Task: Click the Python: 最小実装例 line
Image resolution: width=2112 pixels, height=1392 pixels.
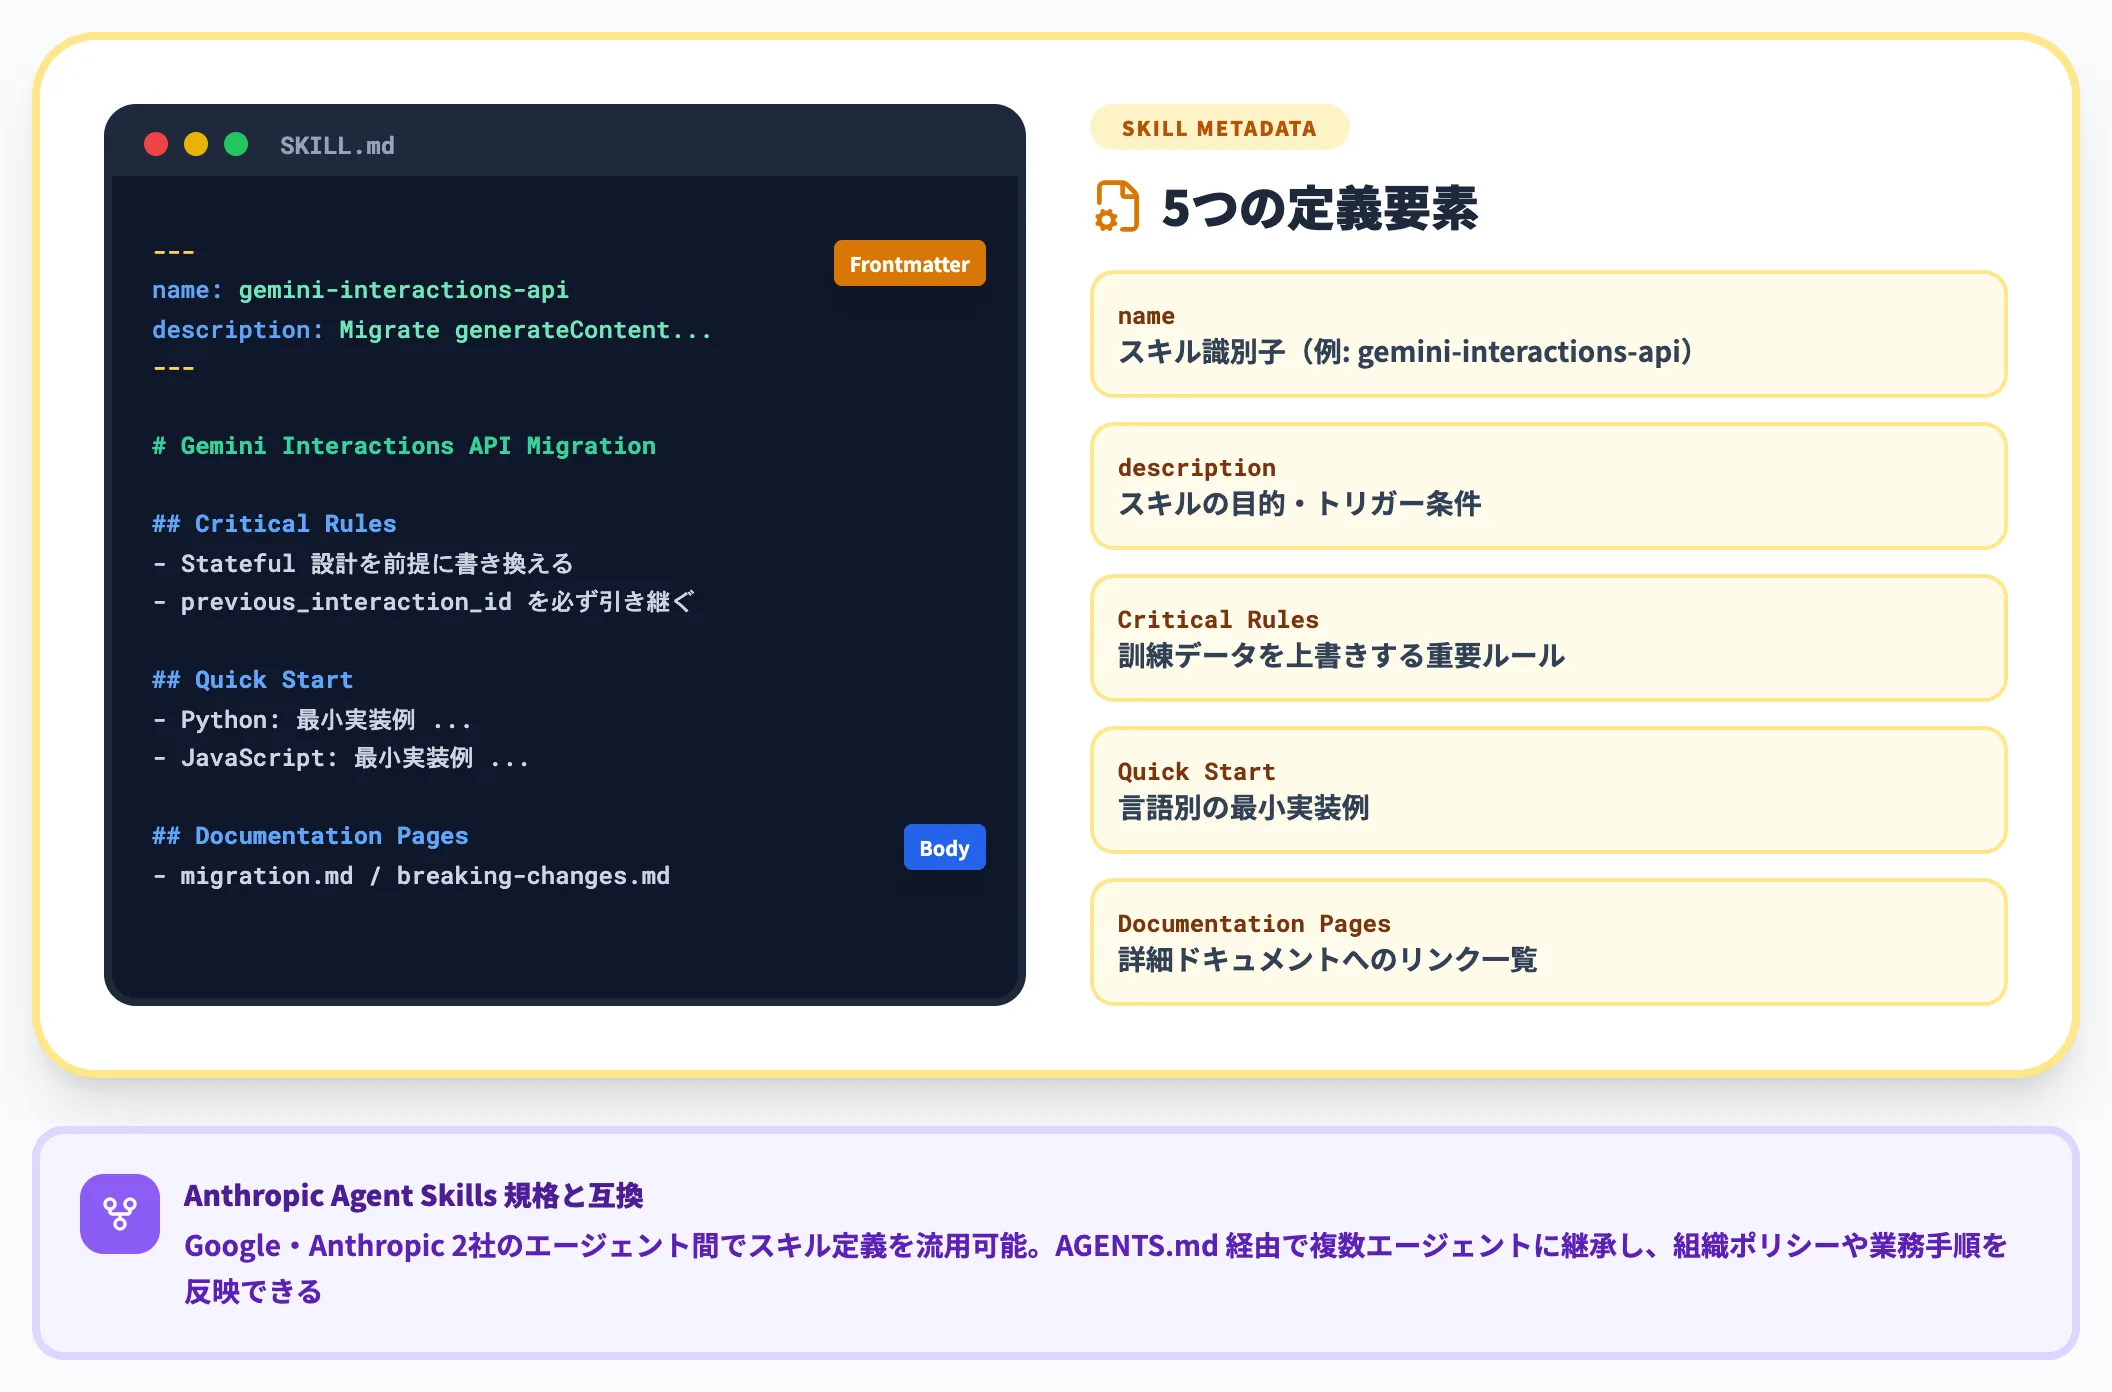Action: click(311, 720)
